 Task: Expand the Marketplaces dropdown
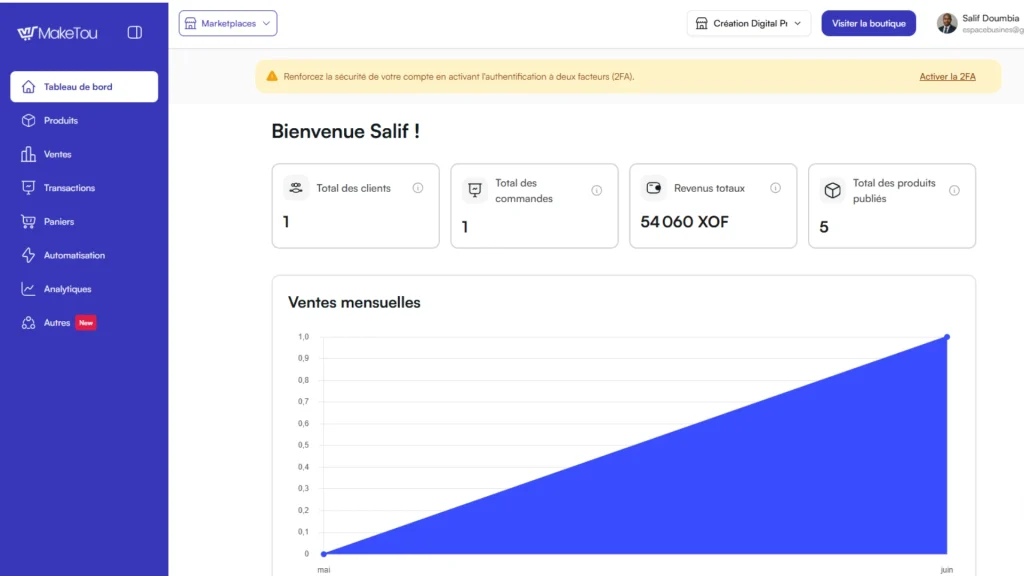[x=228, y=24]
